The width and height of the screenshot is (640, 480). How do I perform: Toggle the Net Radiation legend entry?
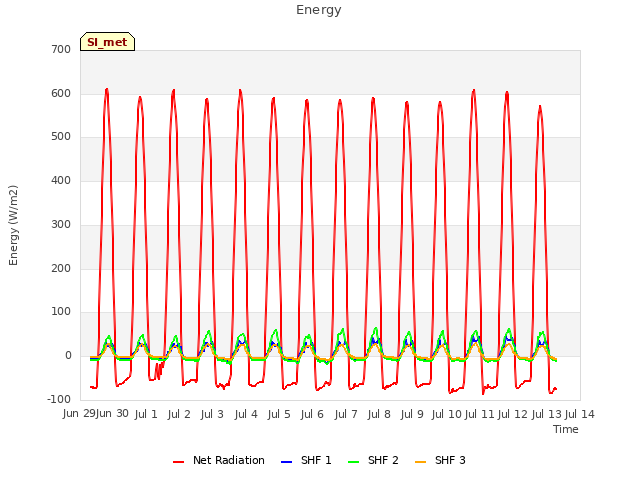[219, 460]
